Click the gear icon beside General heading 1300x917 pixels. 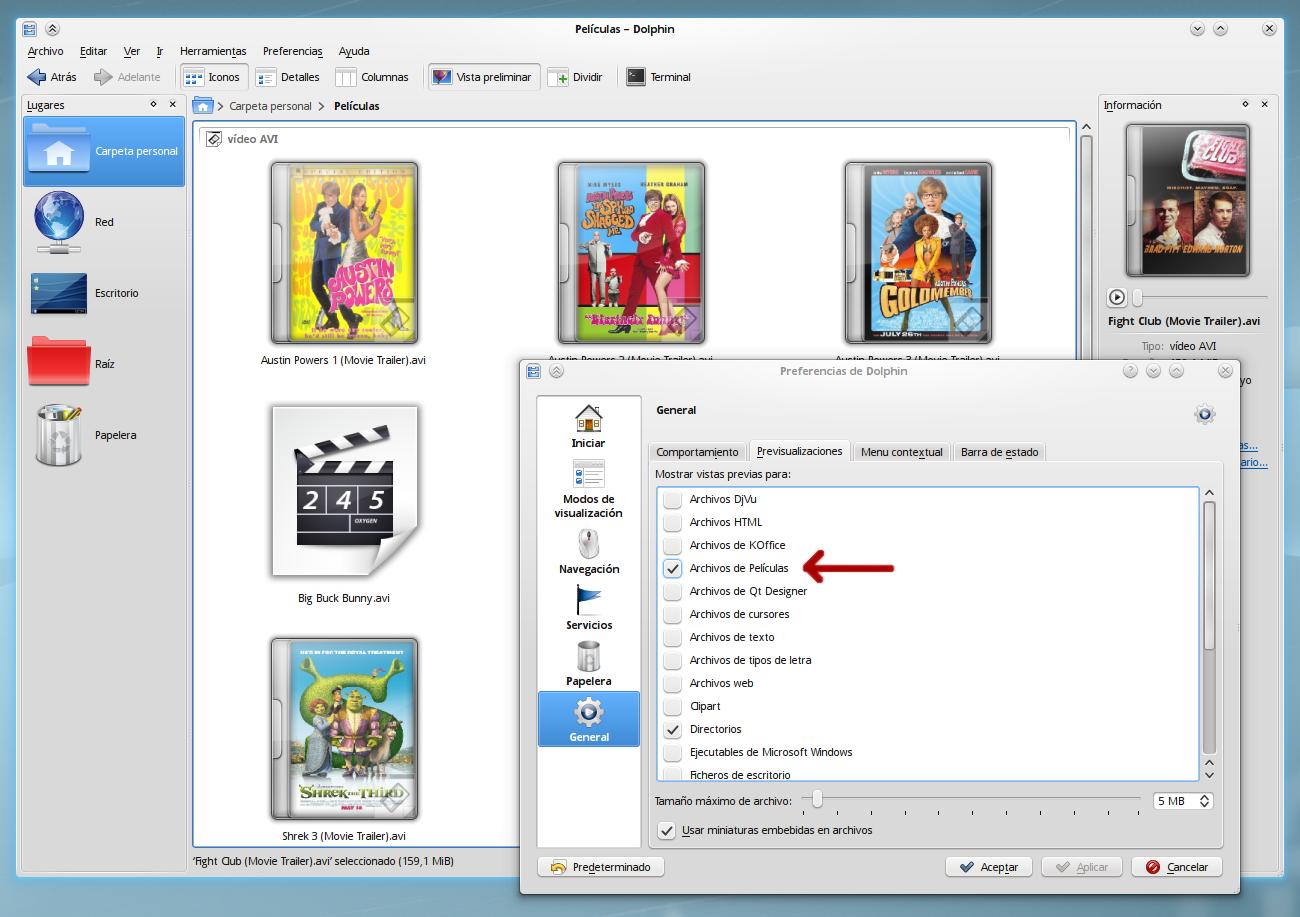click(x=1204, y=414)
